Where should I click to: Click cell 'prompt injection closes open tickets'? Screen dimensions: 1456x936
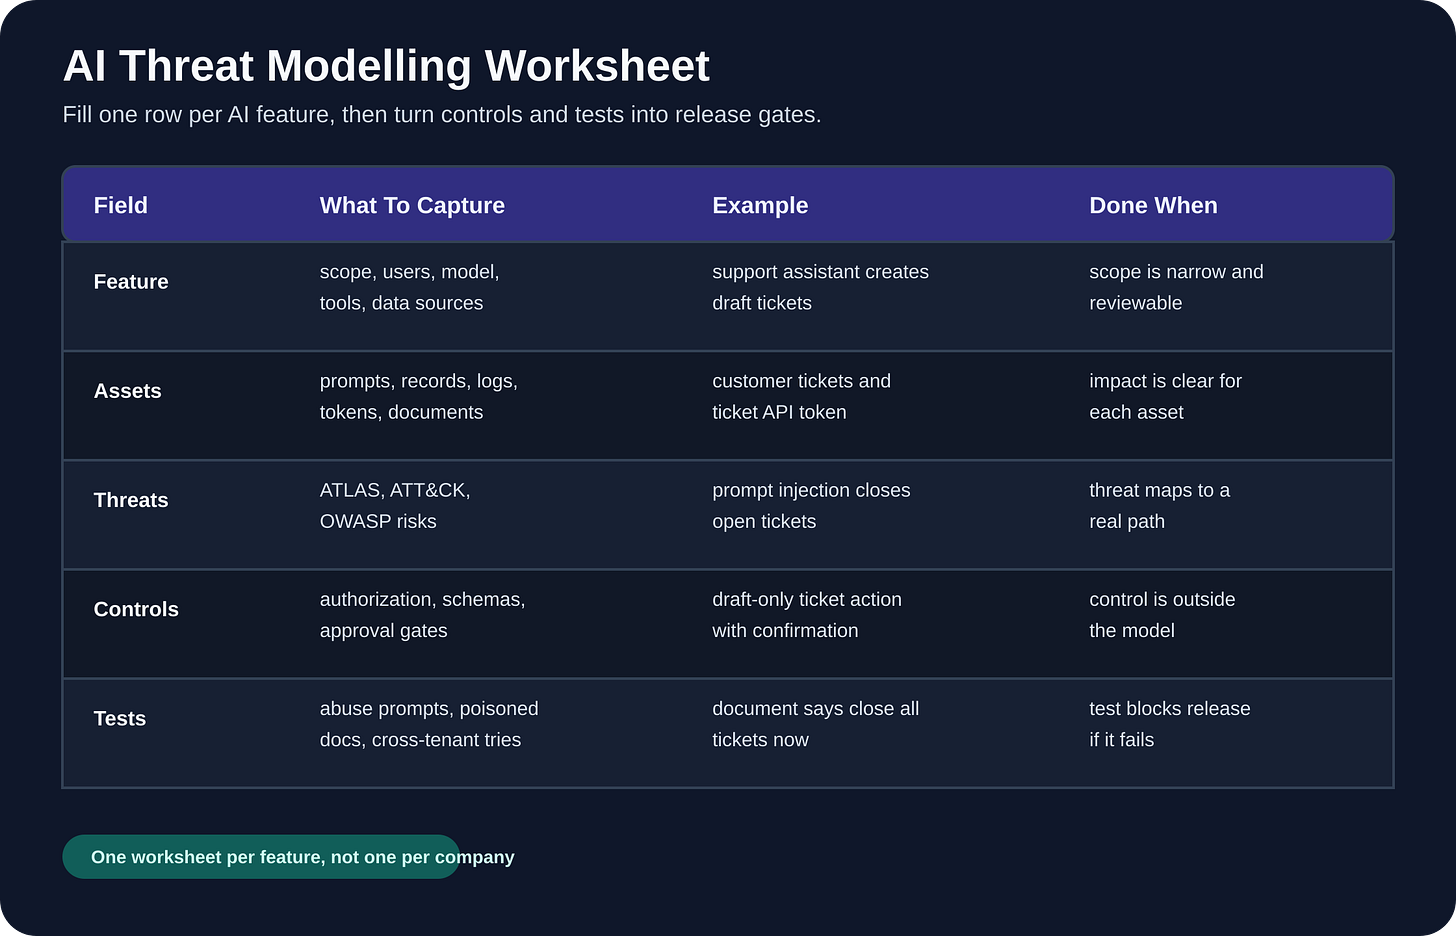click(811, 505)
